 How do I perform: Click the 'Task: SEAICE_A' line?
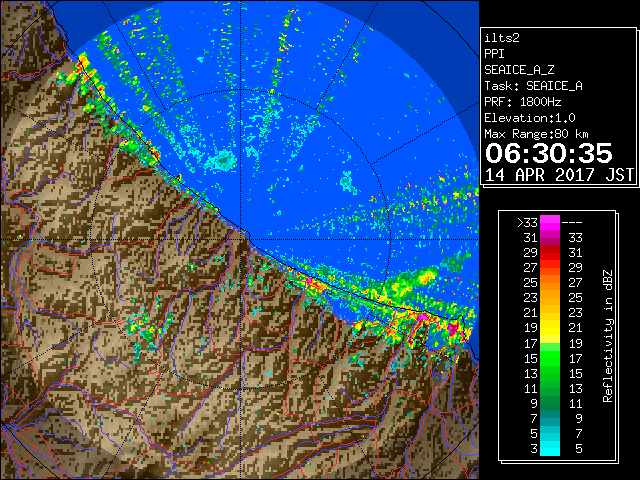pyautogui.click(x=533, y=86)
